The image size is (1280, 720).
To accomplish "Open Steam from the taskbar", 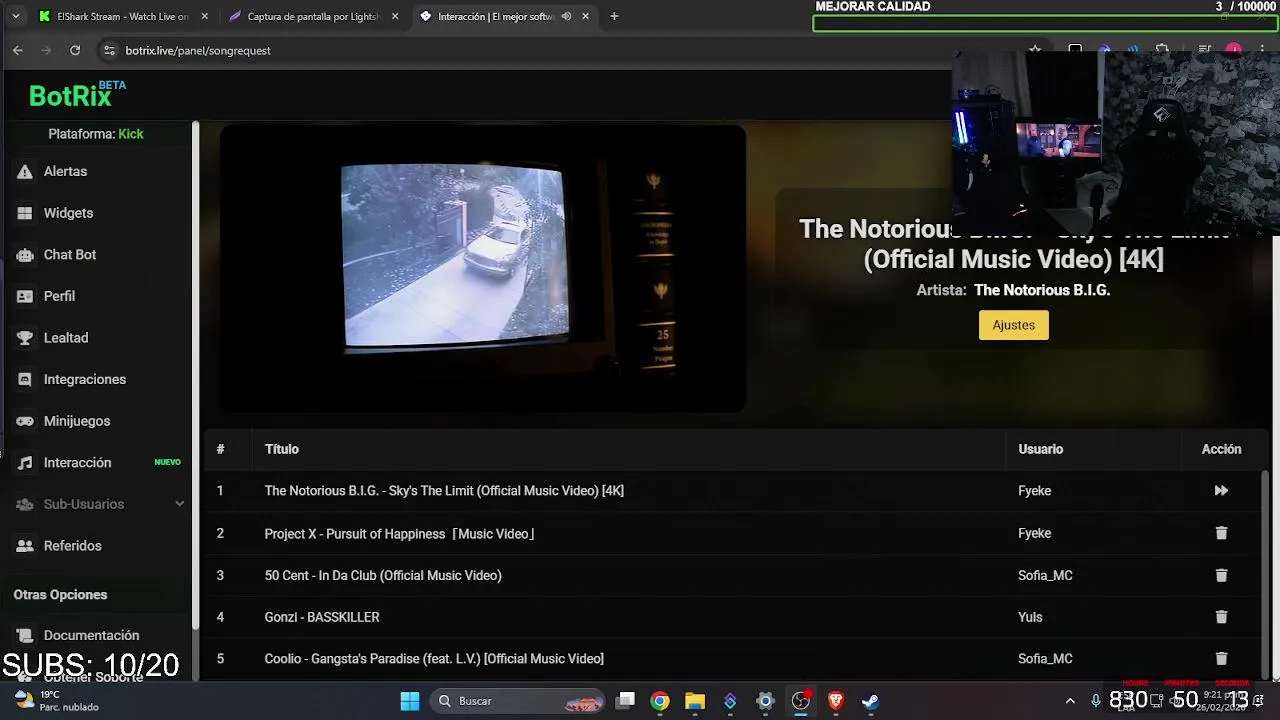I will click(x=870, y=701).
